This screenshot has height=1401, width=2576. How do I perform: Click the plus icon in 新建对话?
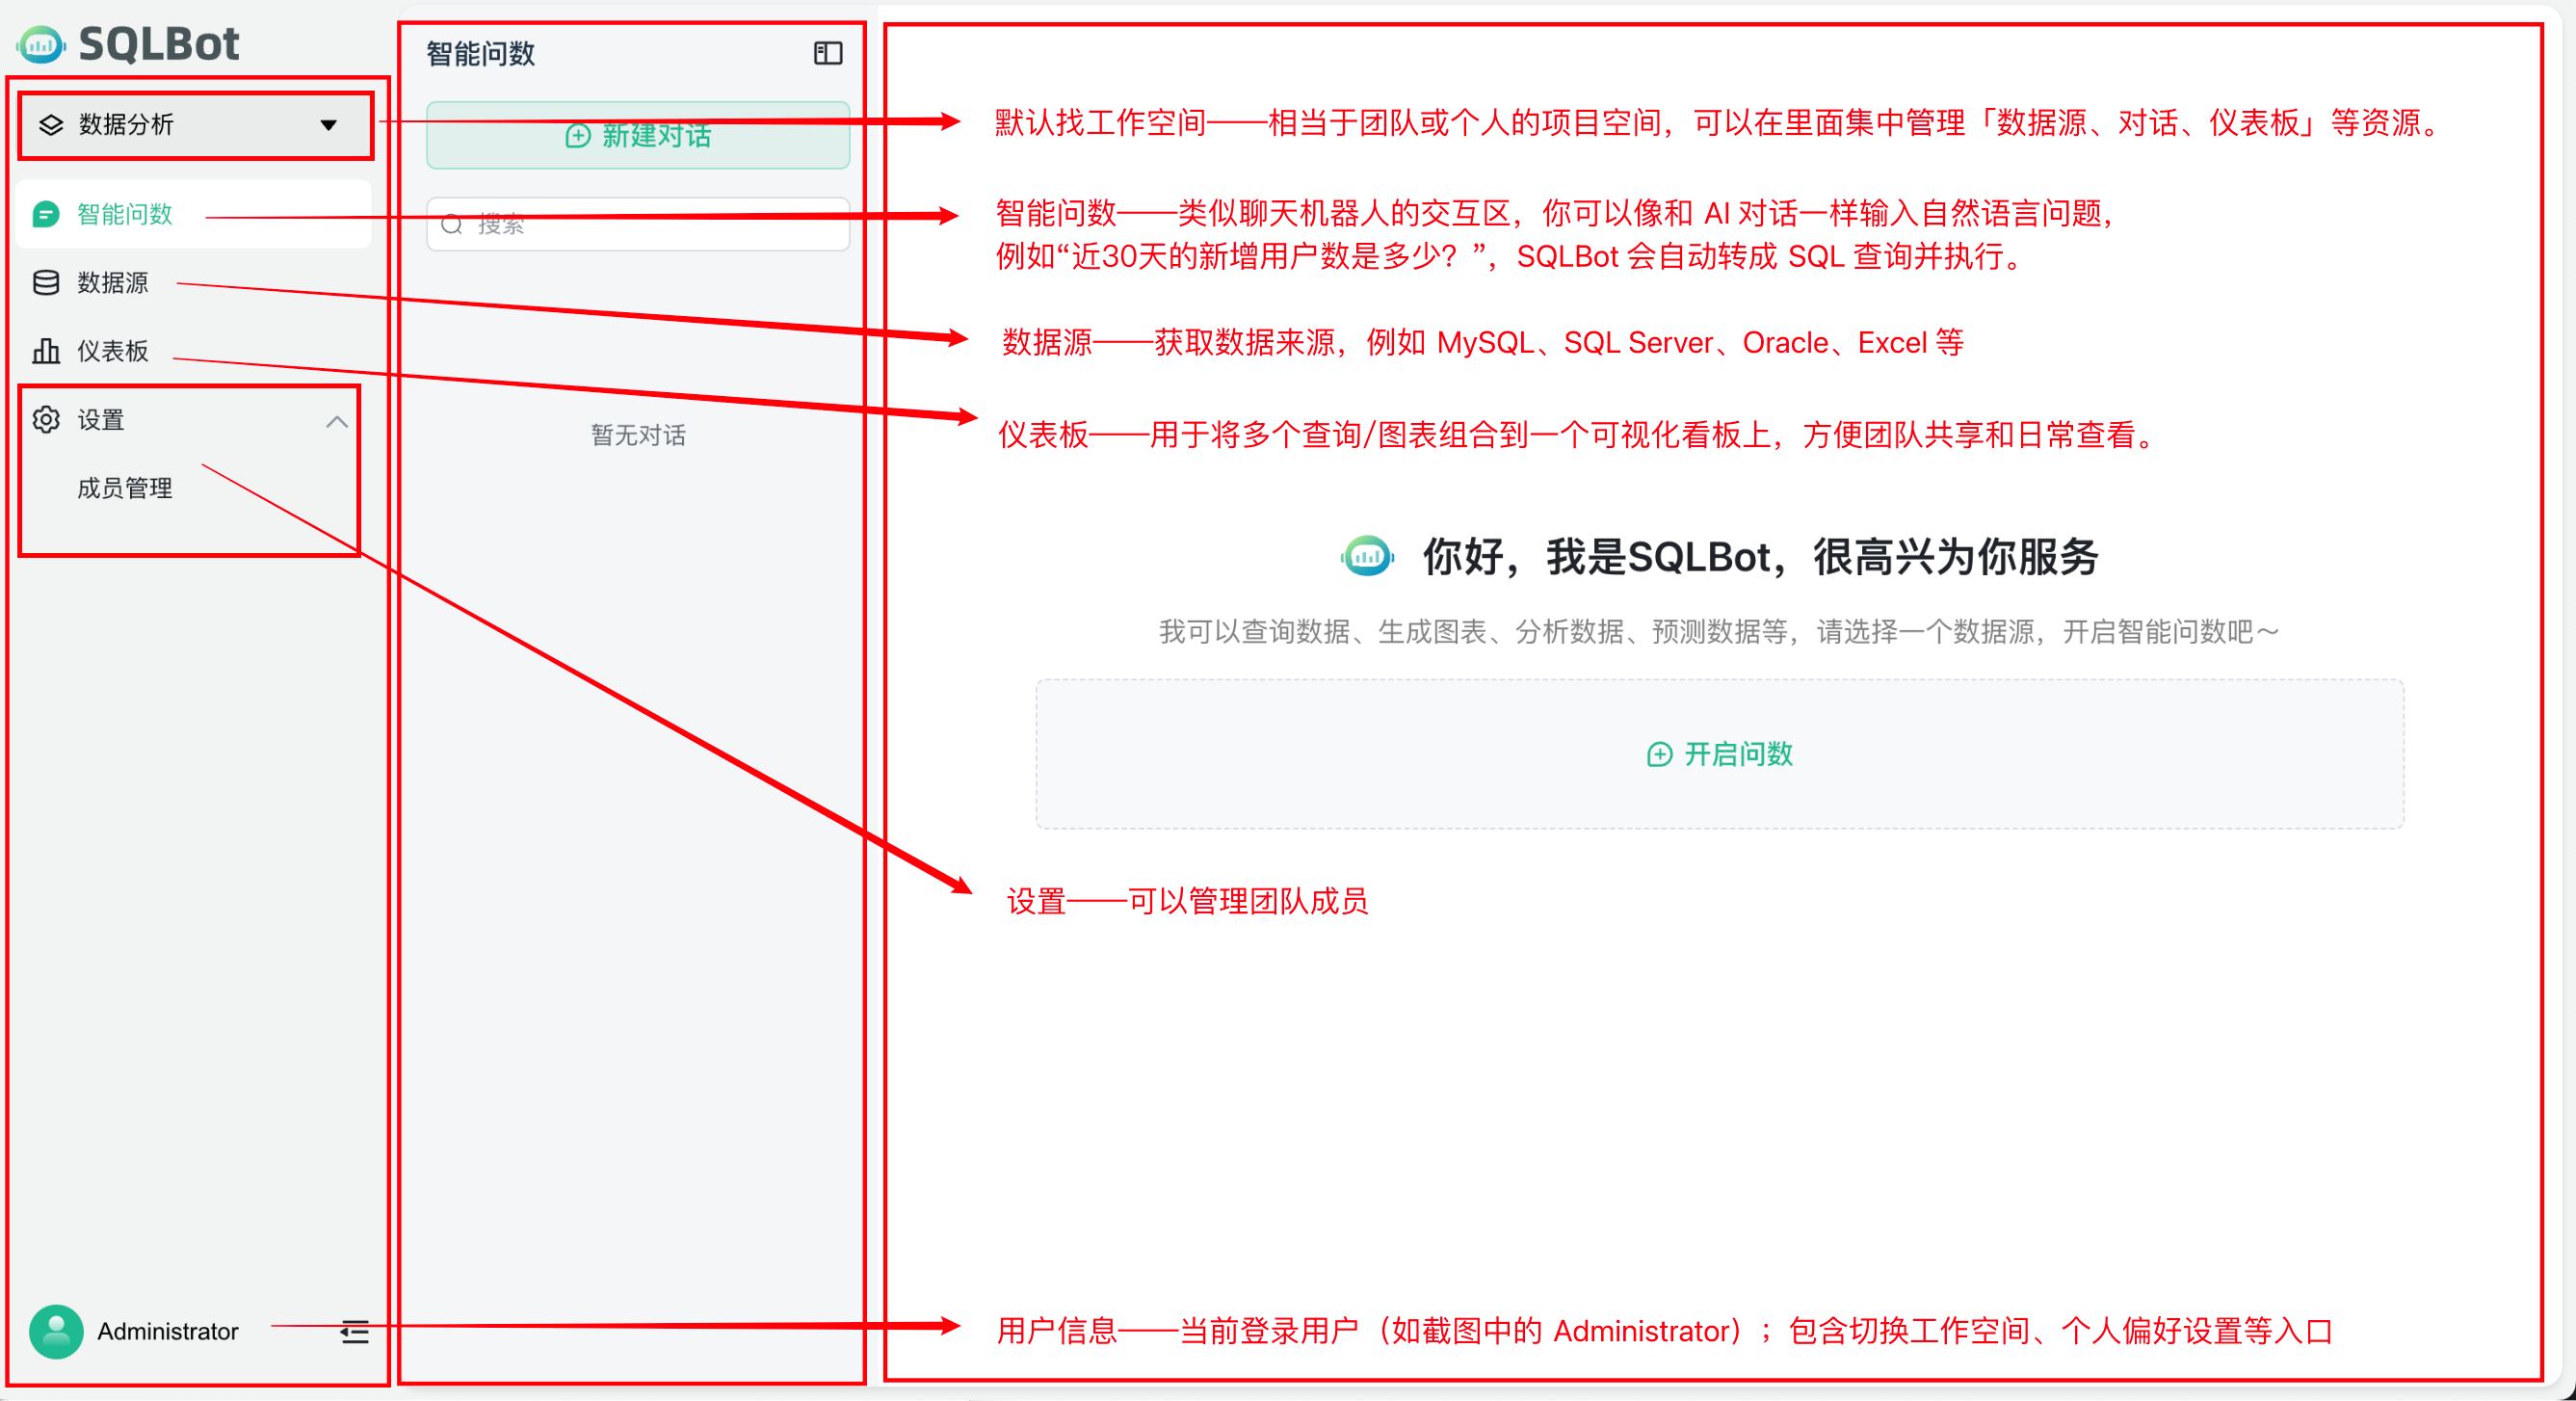tap(578, 136)
